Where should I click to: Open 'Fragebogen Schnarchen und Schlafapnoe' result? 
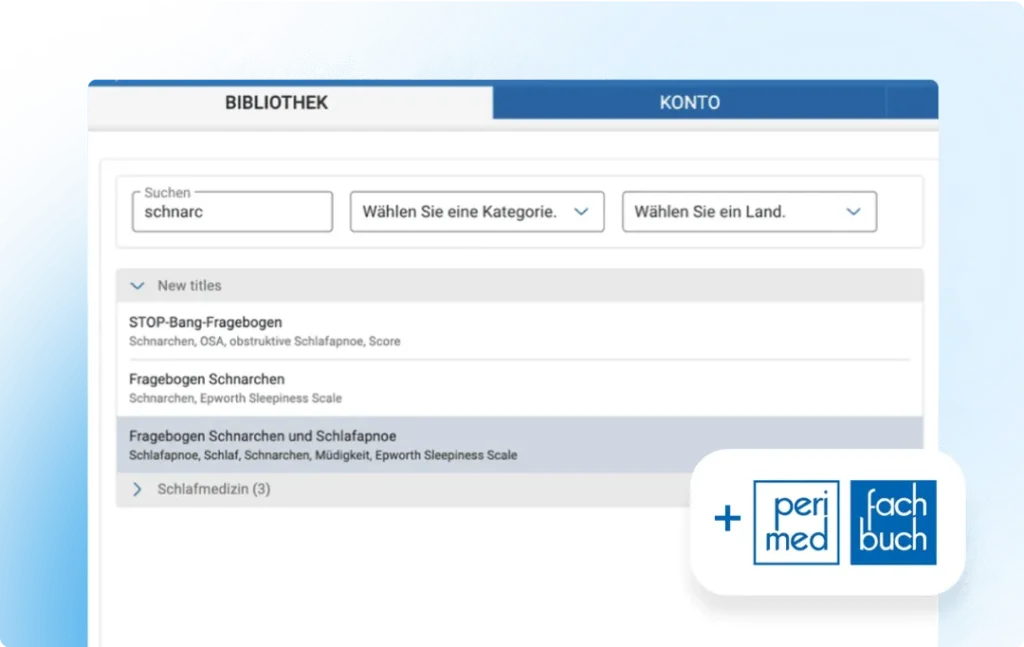coord(519,445)
